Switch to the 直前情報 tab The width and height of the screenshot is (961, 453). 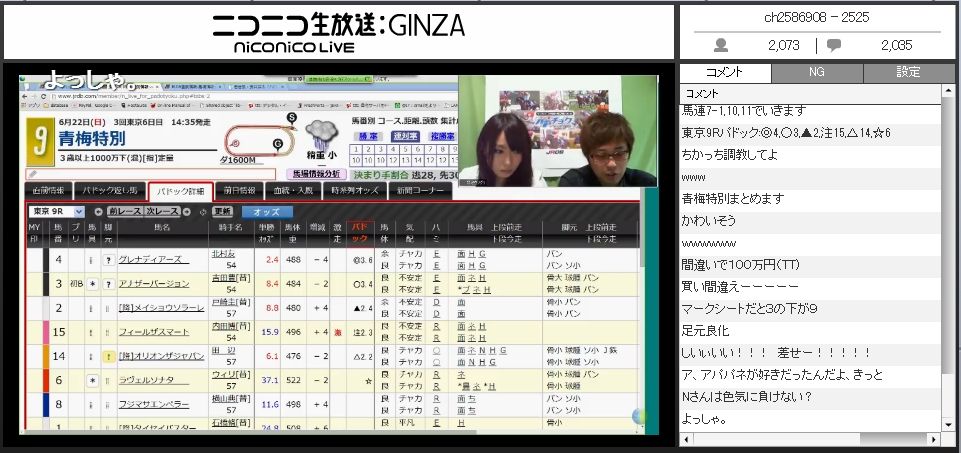pos(49,191)
